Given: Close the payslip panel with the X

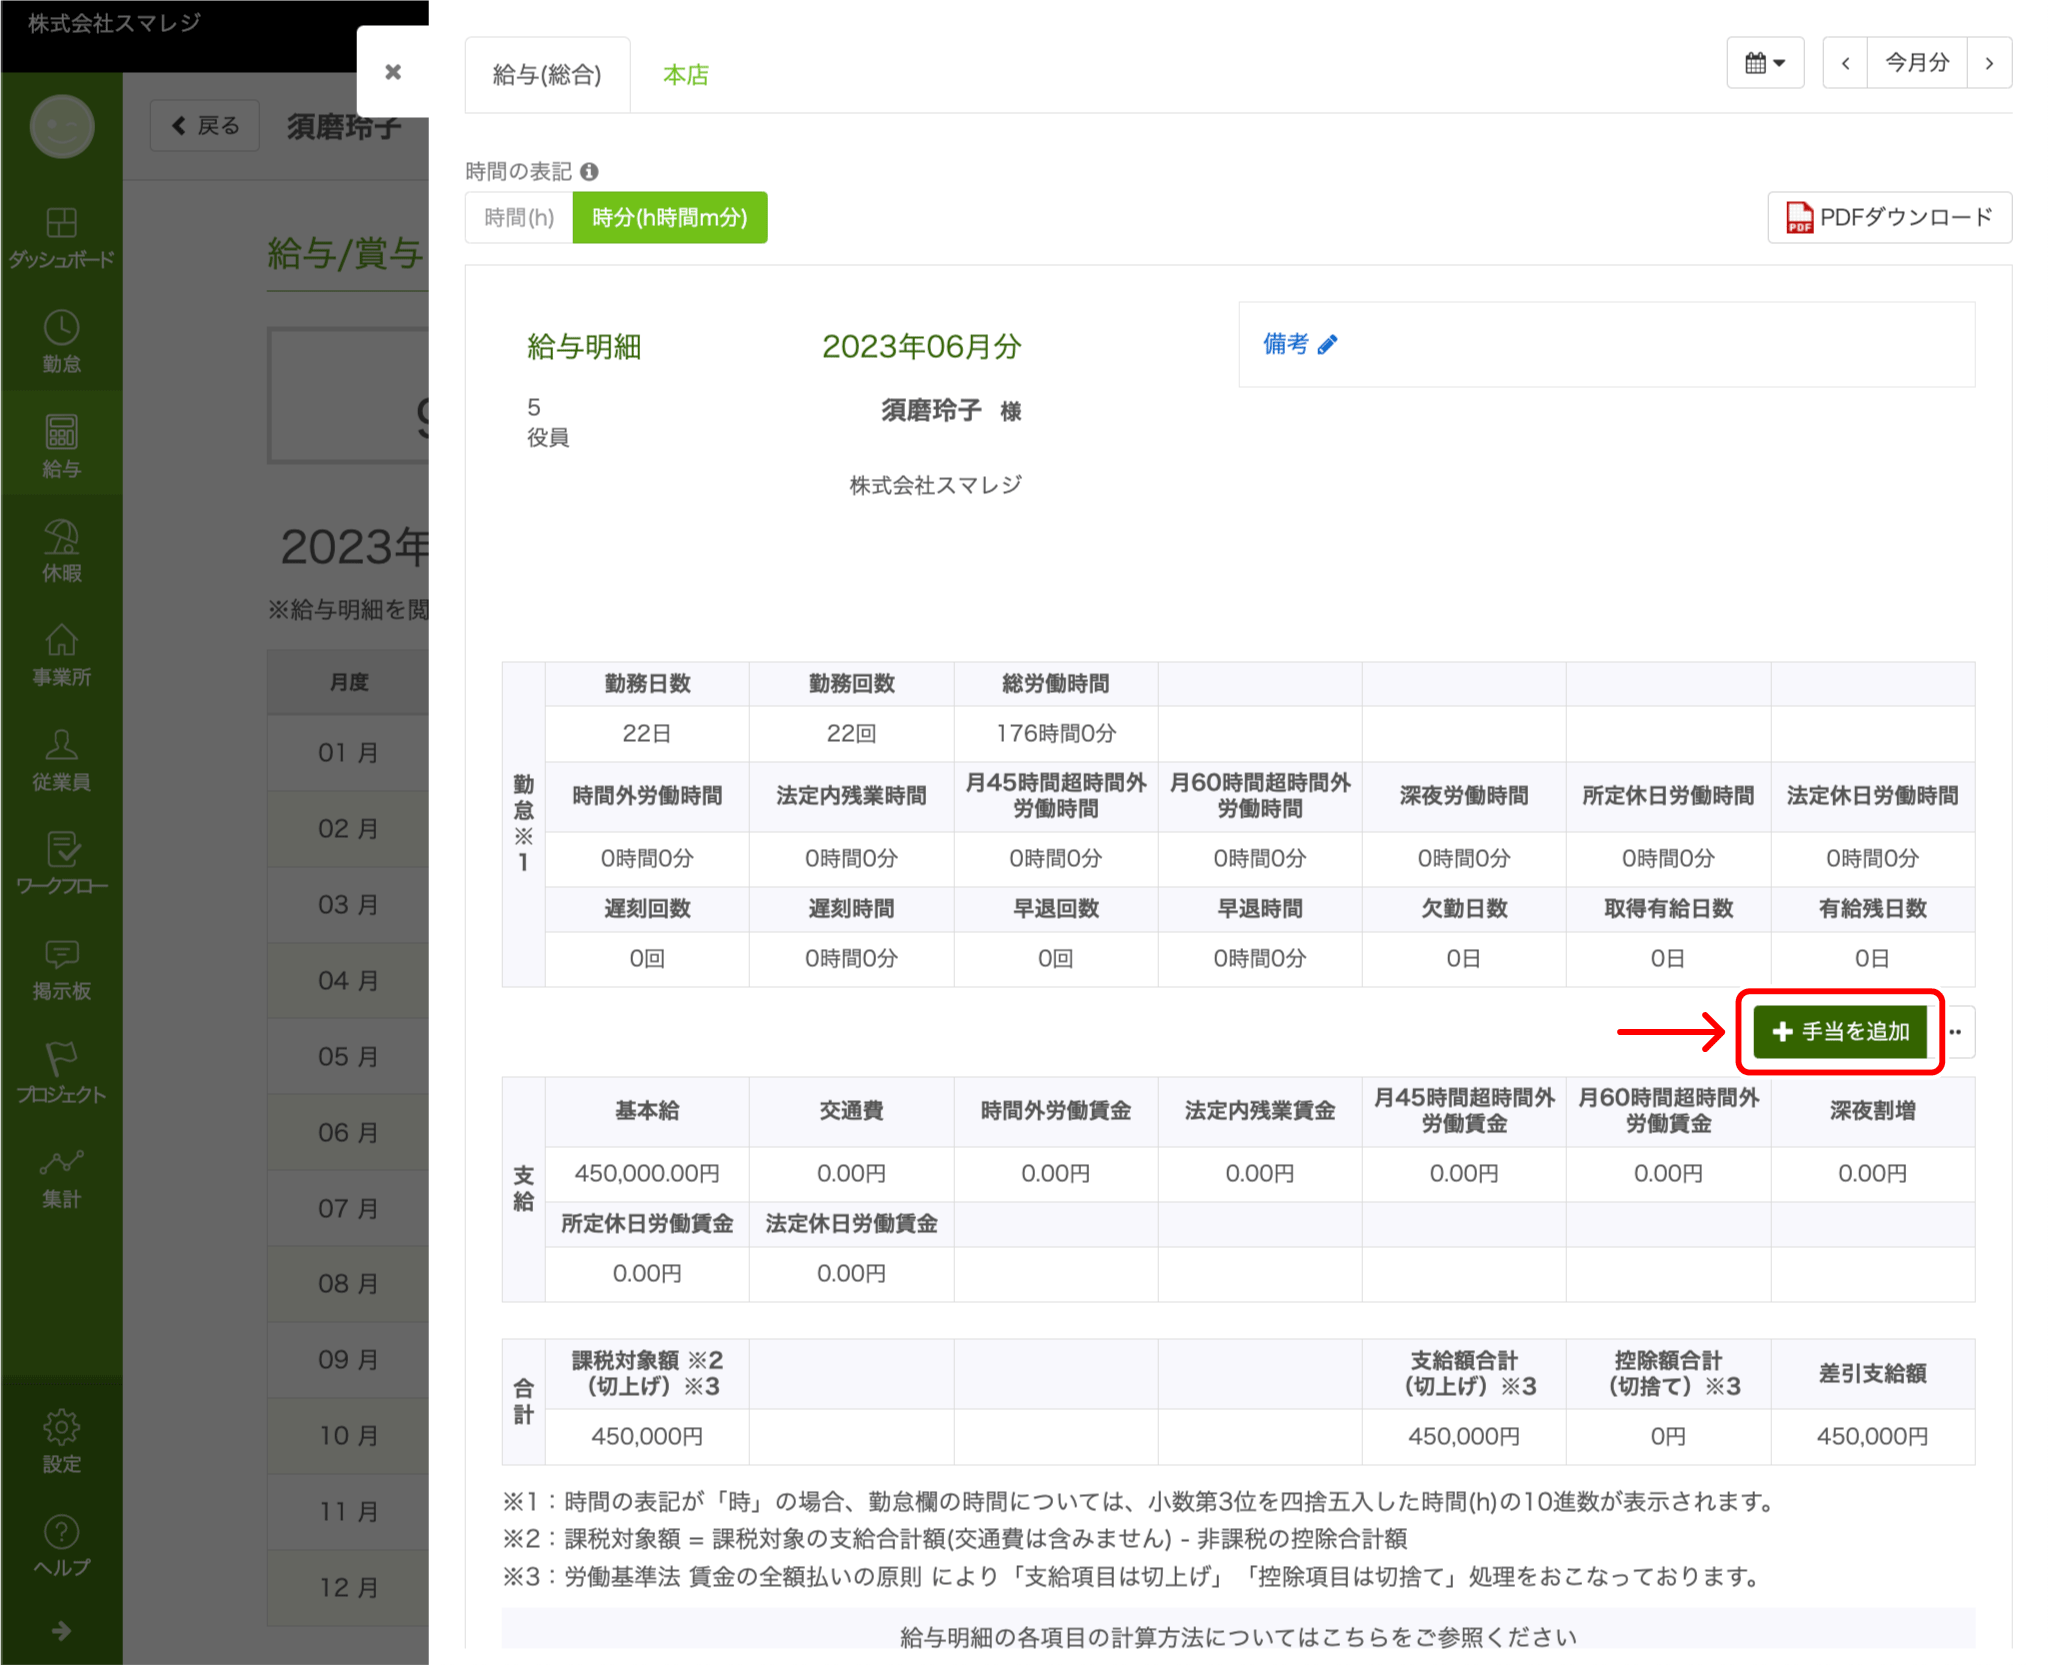Looking at the screenshot, I should (393, 72).
